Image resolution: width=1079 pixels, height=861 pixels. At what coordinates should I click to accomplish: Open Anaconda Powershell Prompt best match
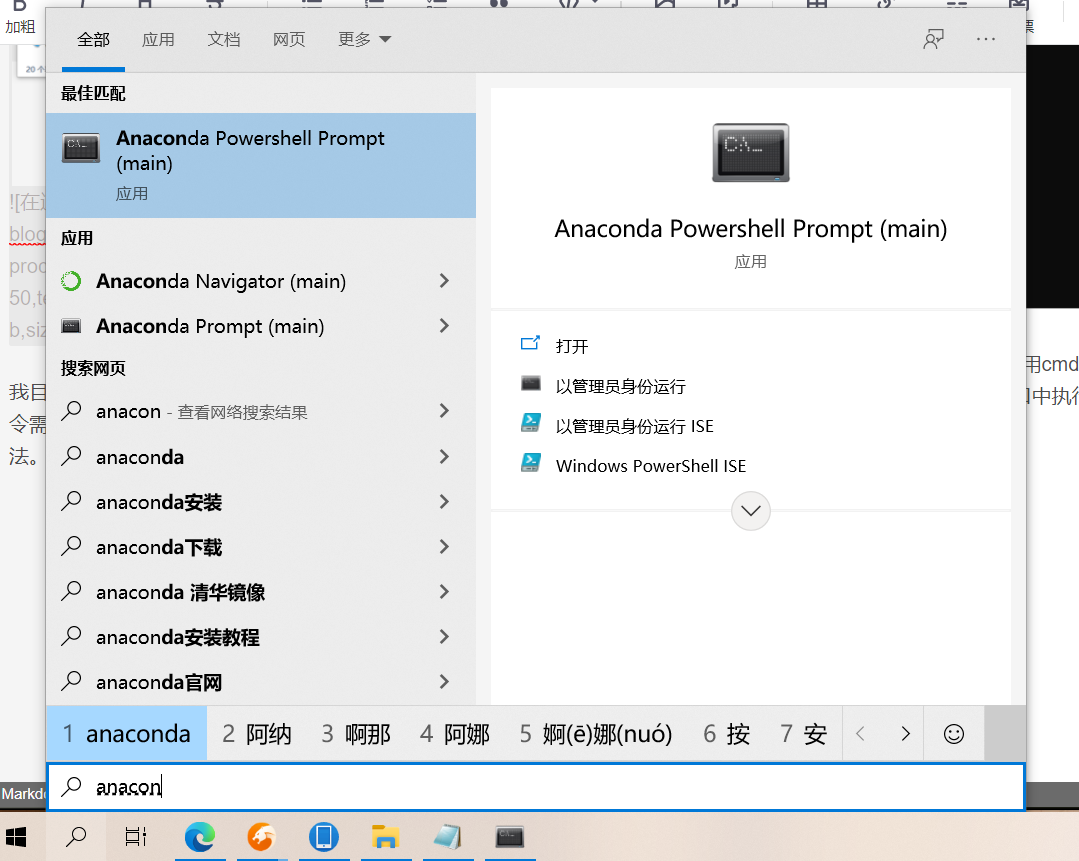click(261, 165)
